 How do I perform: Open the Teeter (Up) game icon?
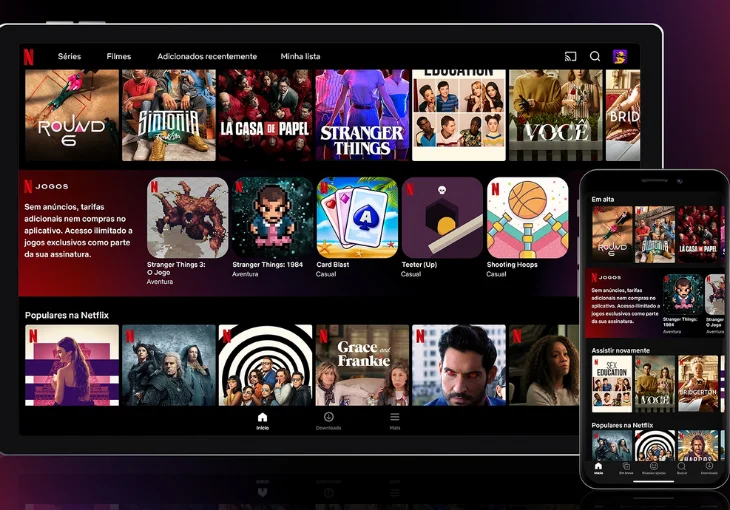click(442, 218)
